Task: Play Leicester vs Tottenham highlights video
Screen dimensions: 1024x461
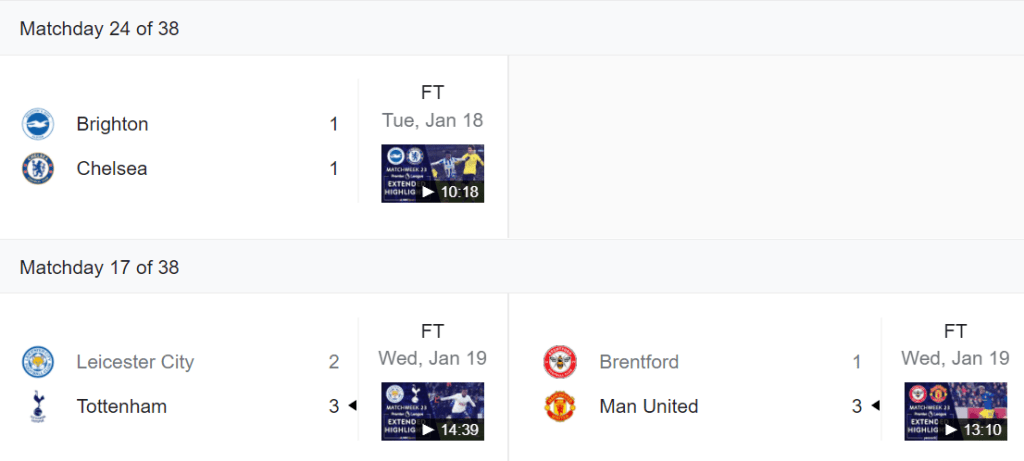Action: click(432, 411)
